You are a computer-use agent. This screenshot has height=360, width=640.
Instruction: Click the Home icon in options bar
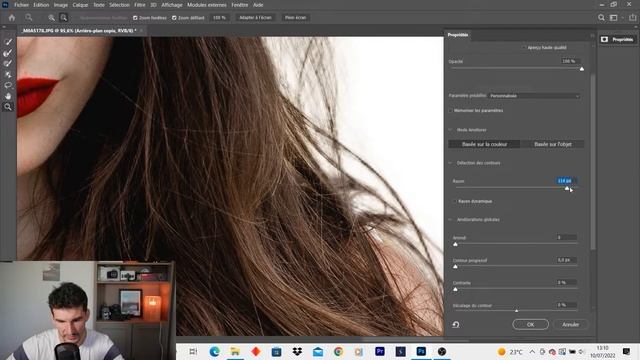point(12,18)
